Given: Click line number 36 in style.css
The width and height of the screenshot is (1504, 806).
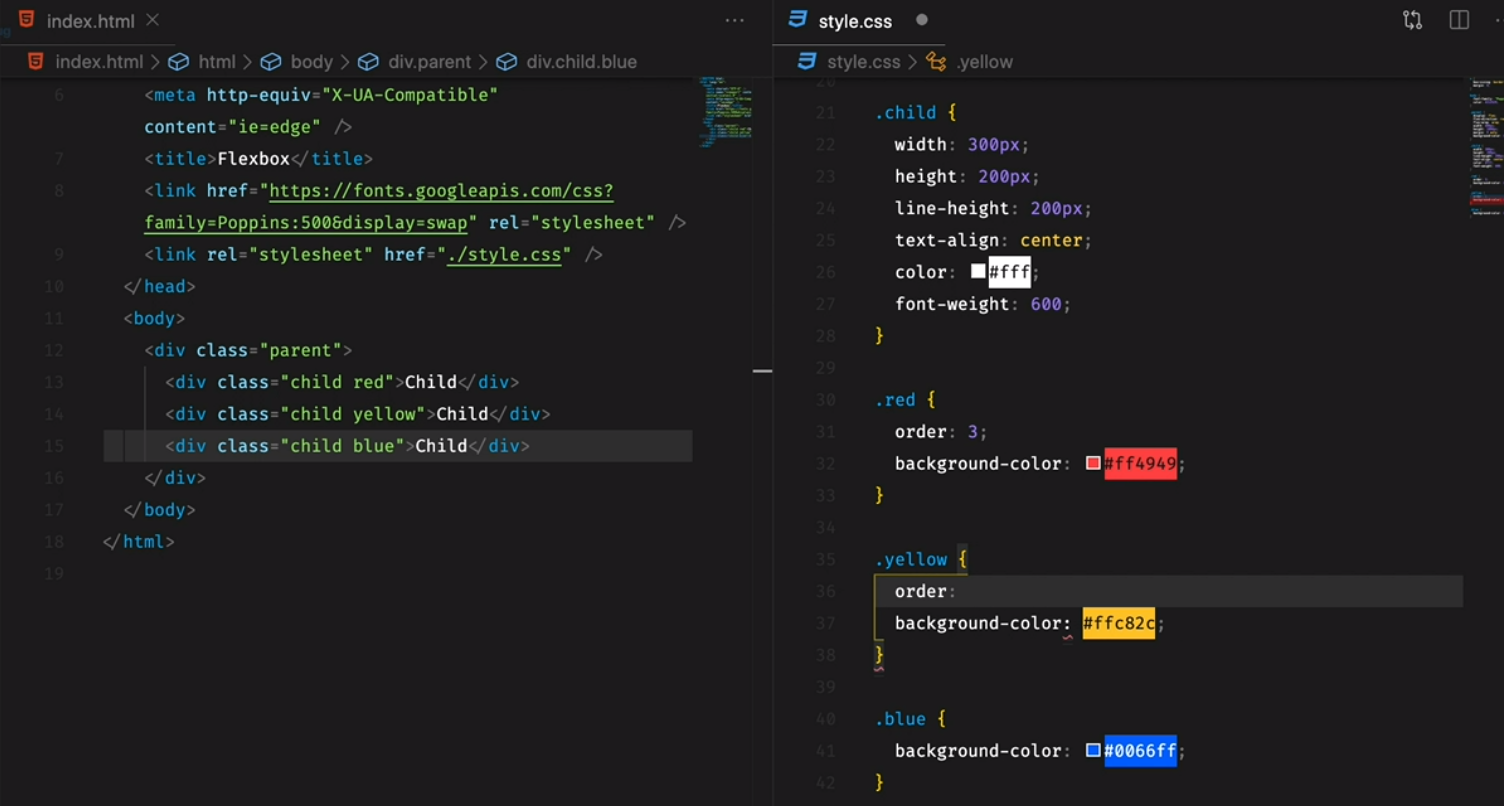Looking at the screenshot, I should click(x=825, y=591).
